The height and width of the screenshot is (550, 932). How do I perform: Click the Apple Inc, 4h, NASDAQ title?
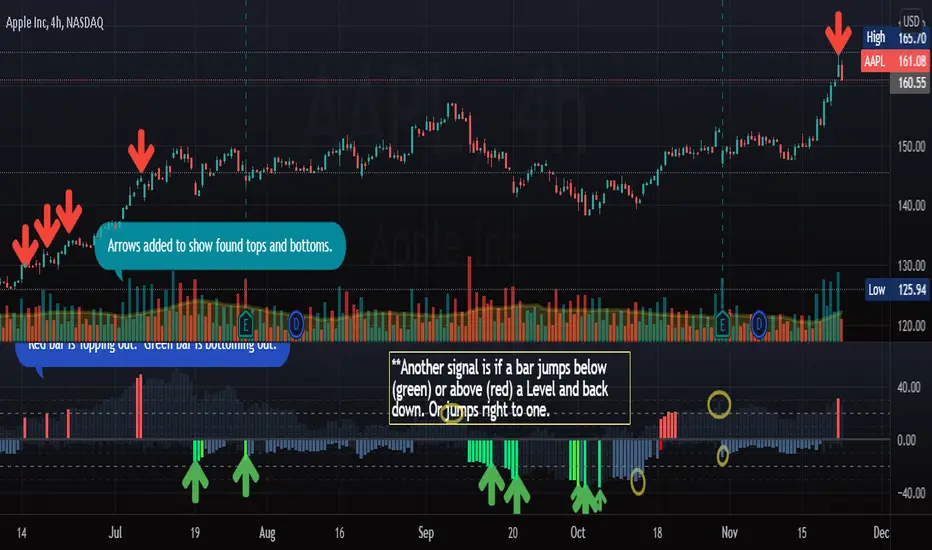click(x=55, y=23)
